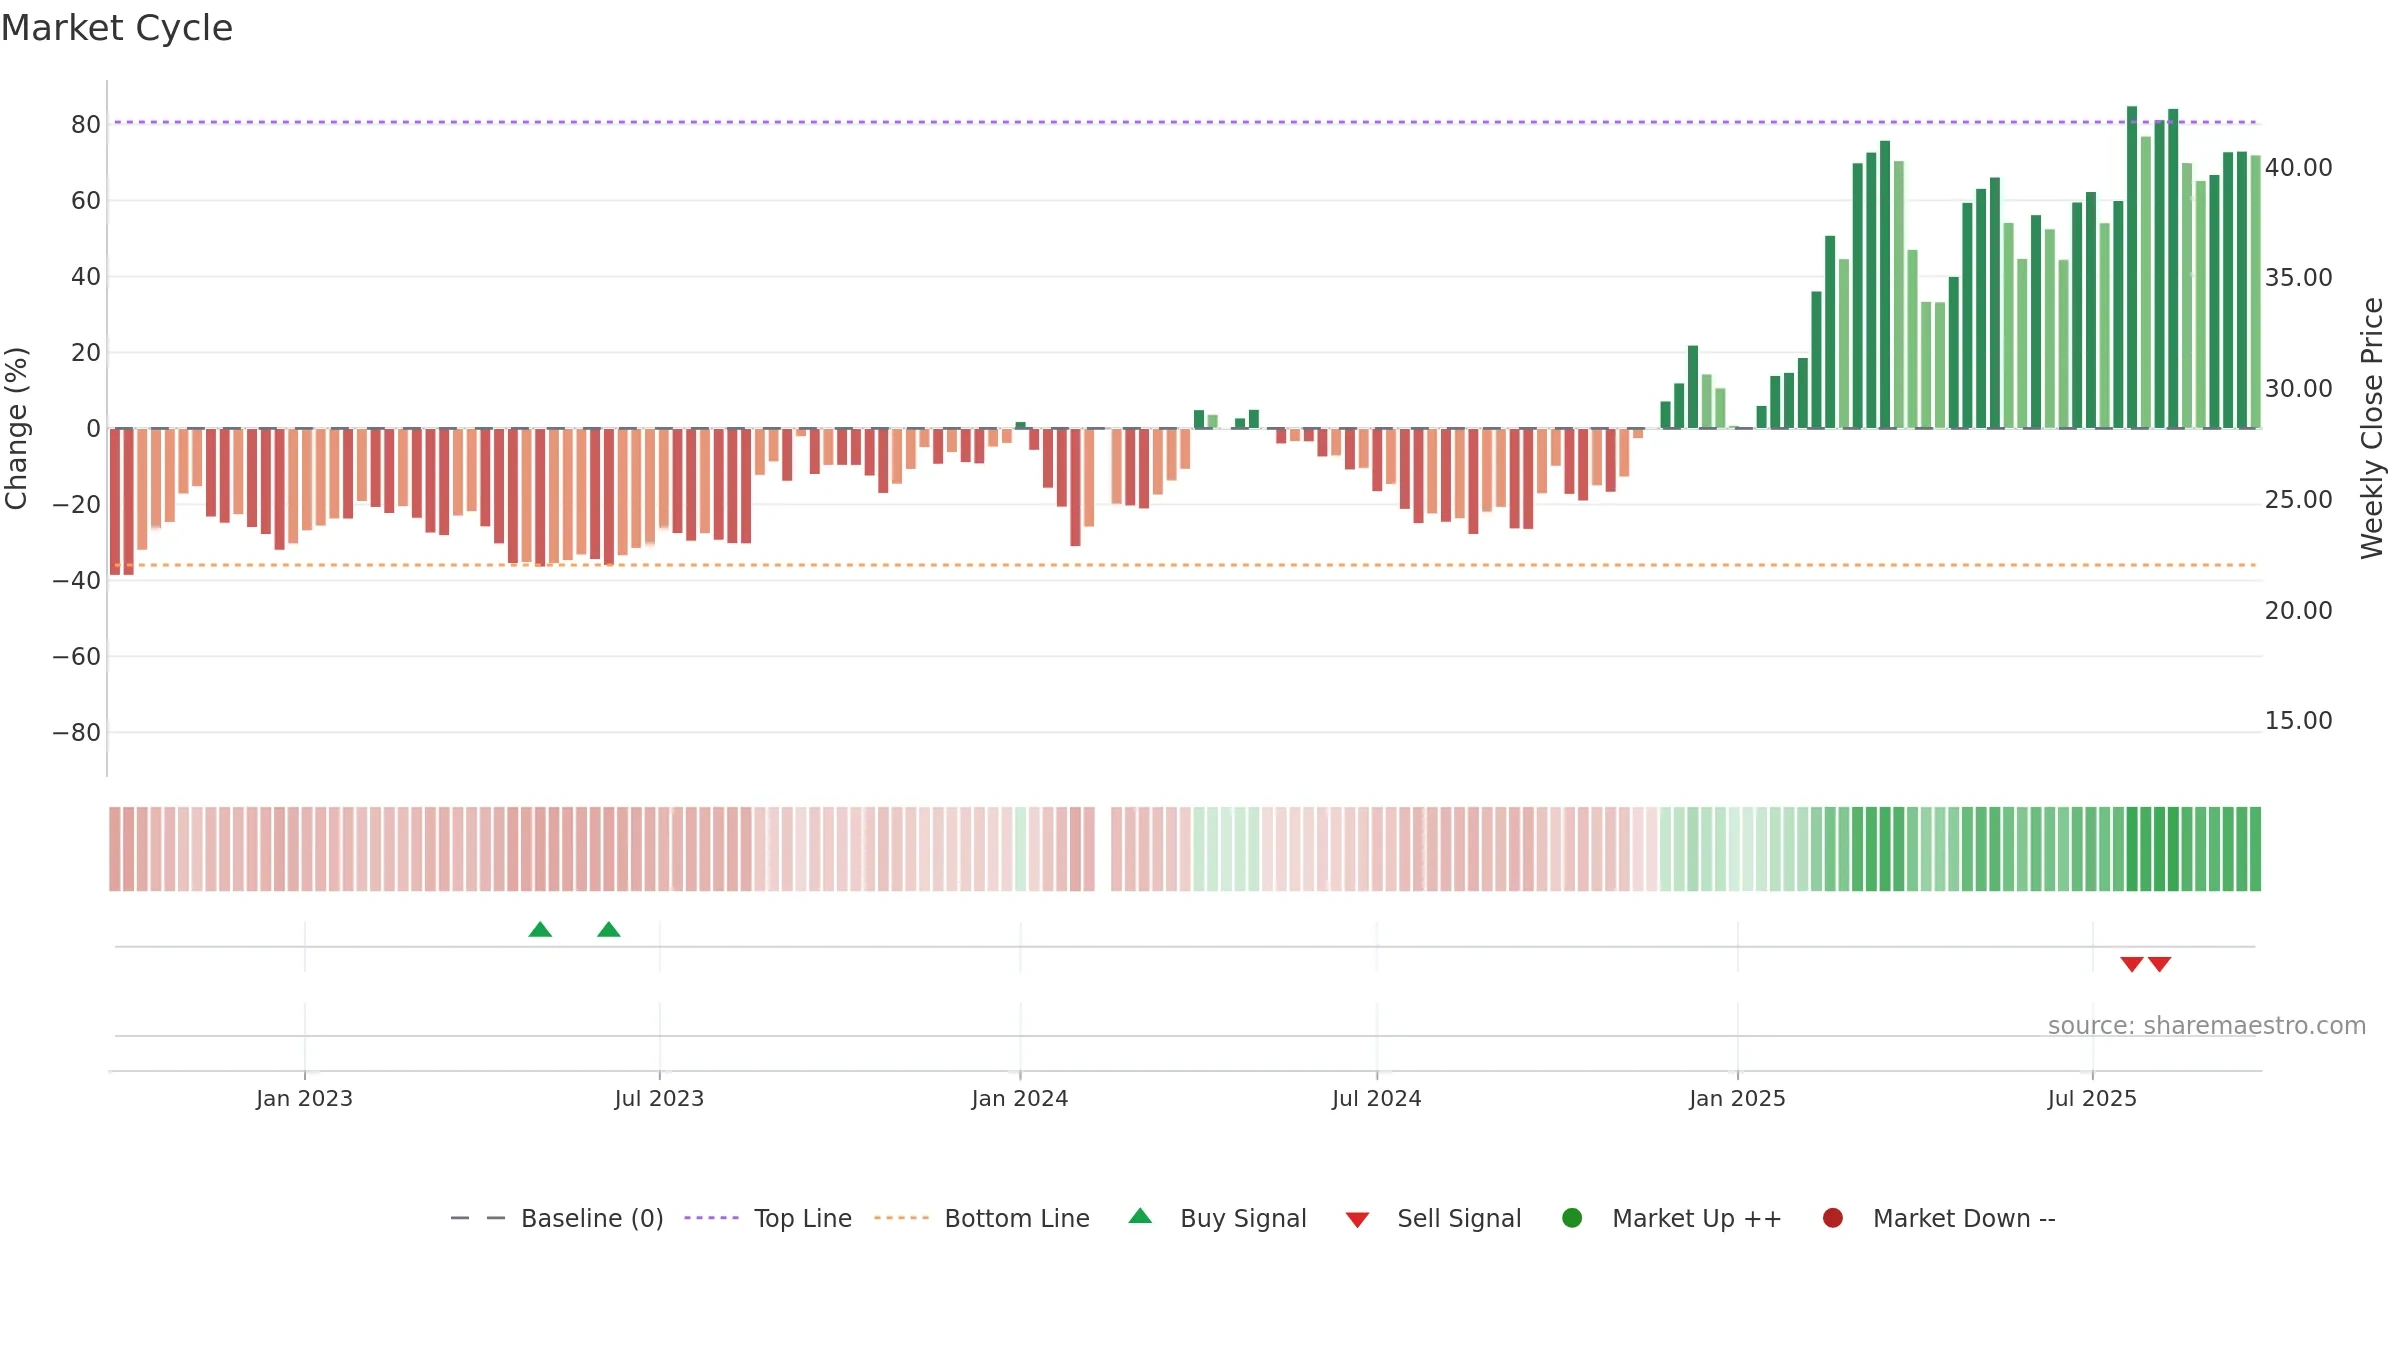Toggle the Sell Signal legend entry
The width and height of the screenshot is (2400, 1350).
pyautogui.click(x=1433, y=1218)
